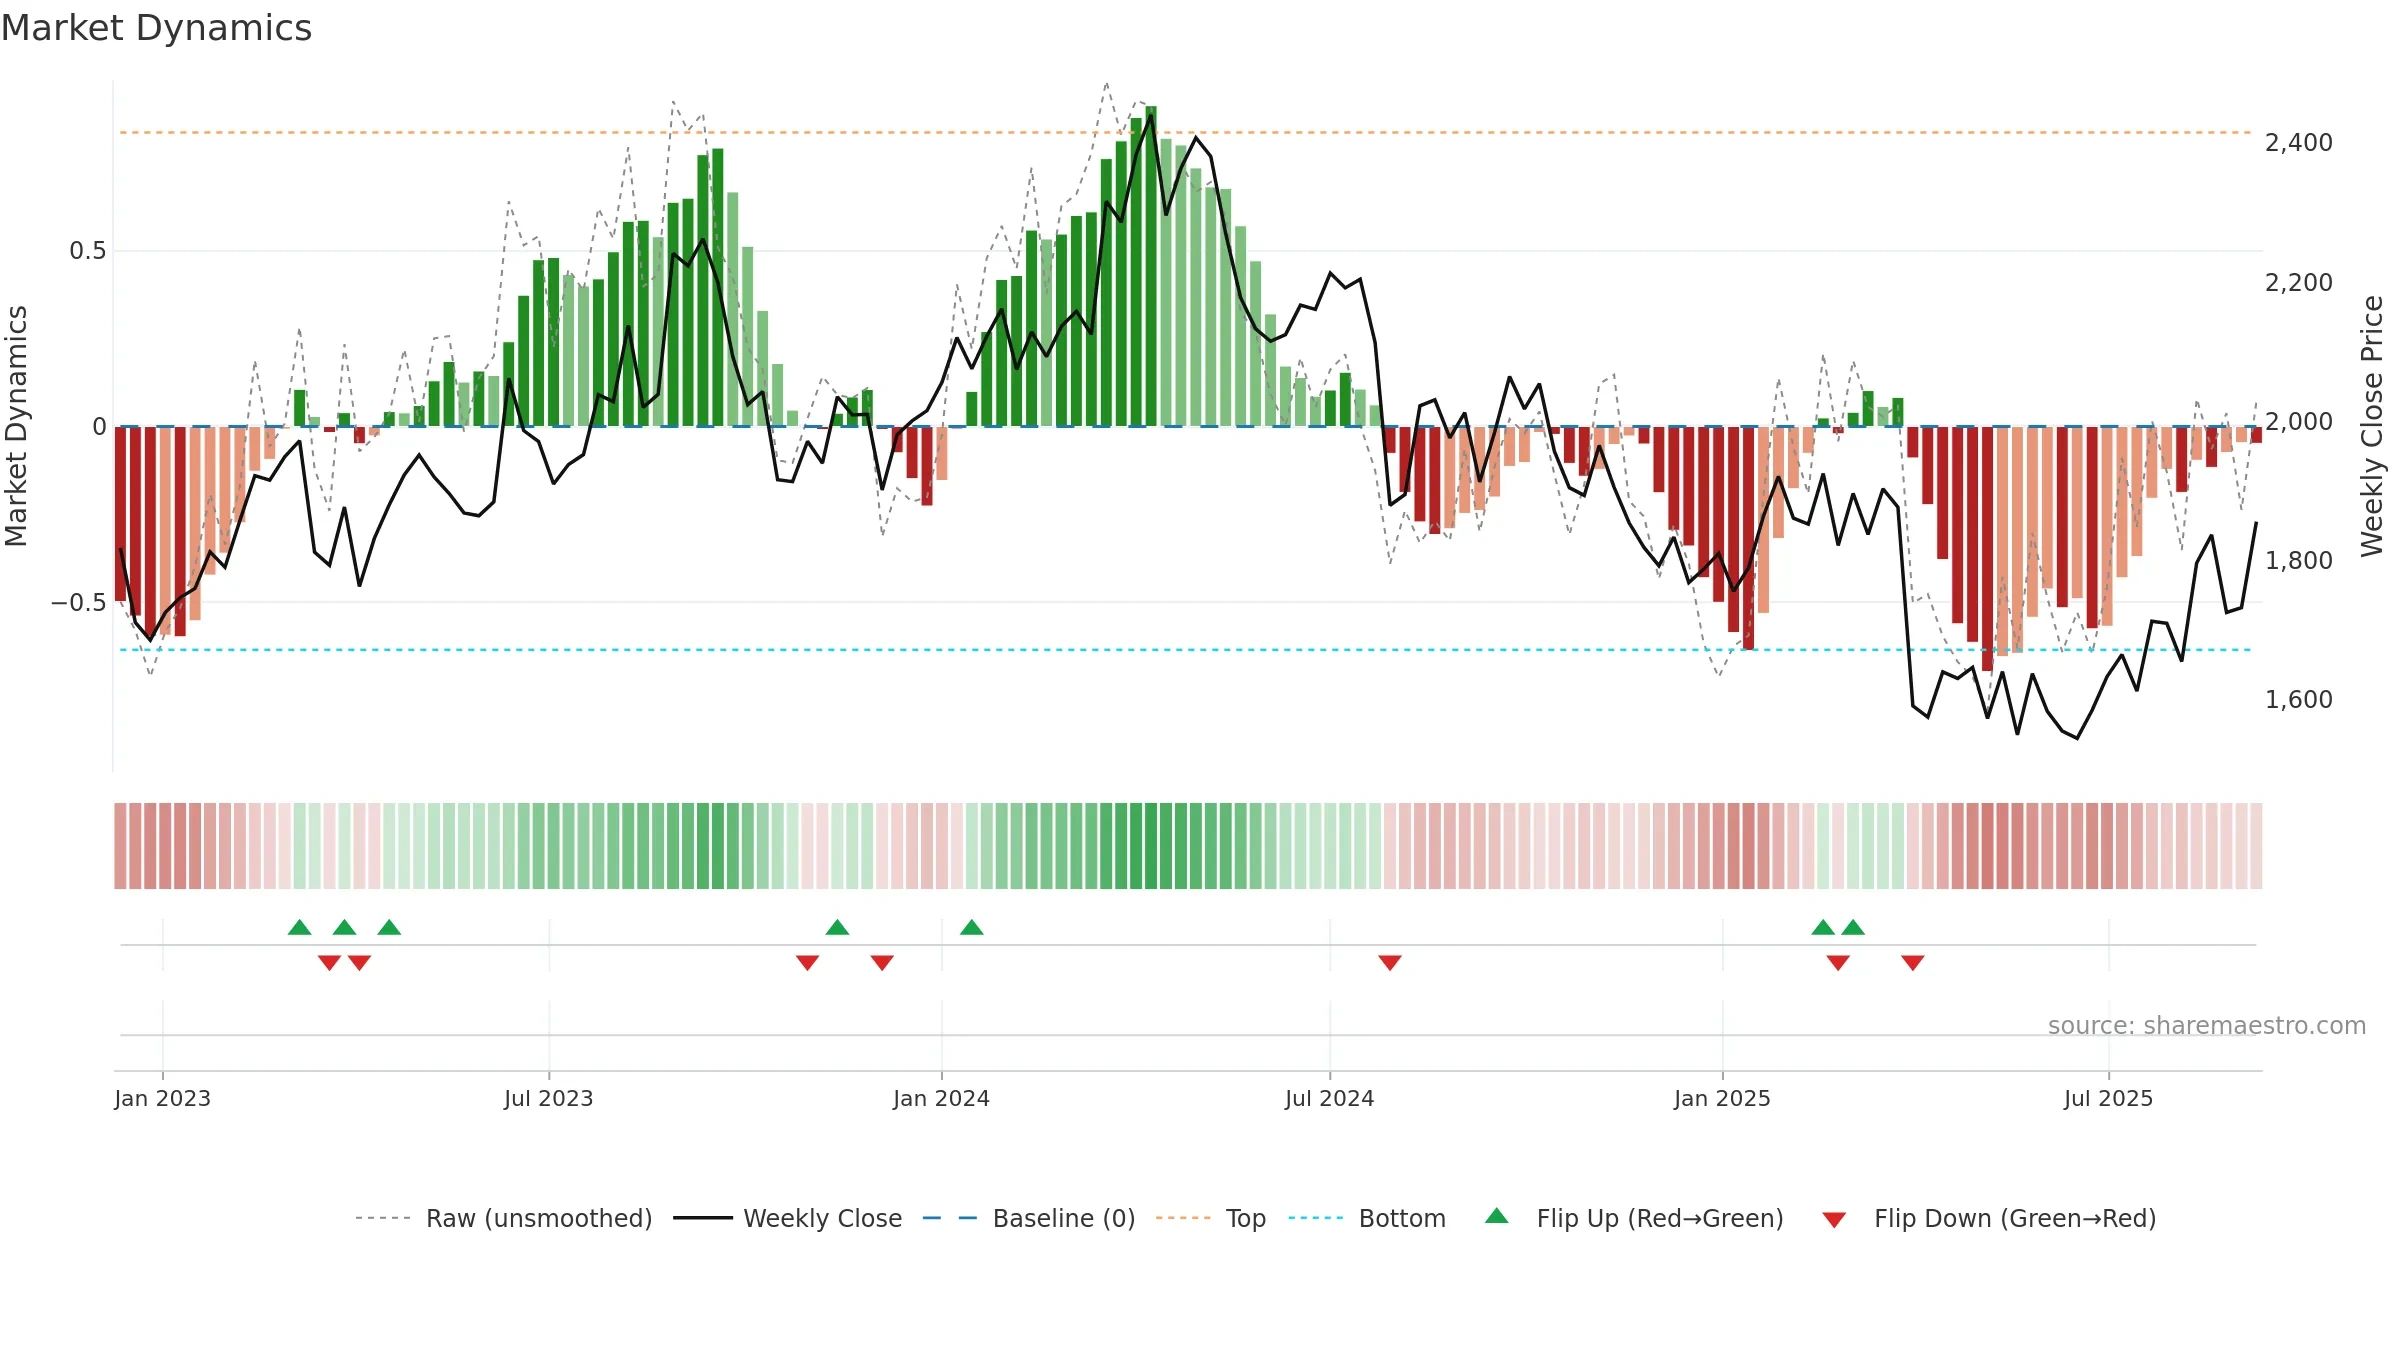Click the 1,800 price axis label
Image resolution: width=2400 pixels, height=1350 pixels.
(x=2299, y=561)
